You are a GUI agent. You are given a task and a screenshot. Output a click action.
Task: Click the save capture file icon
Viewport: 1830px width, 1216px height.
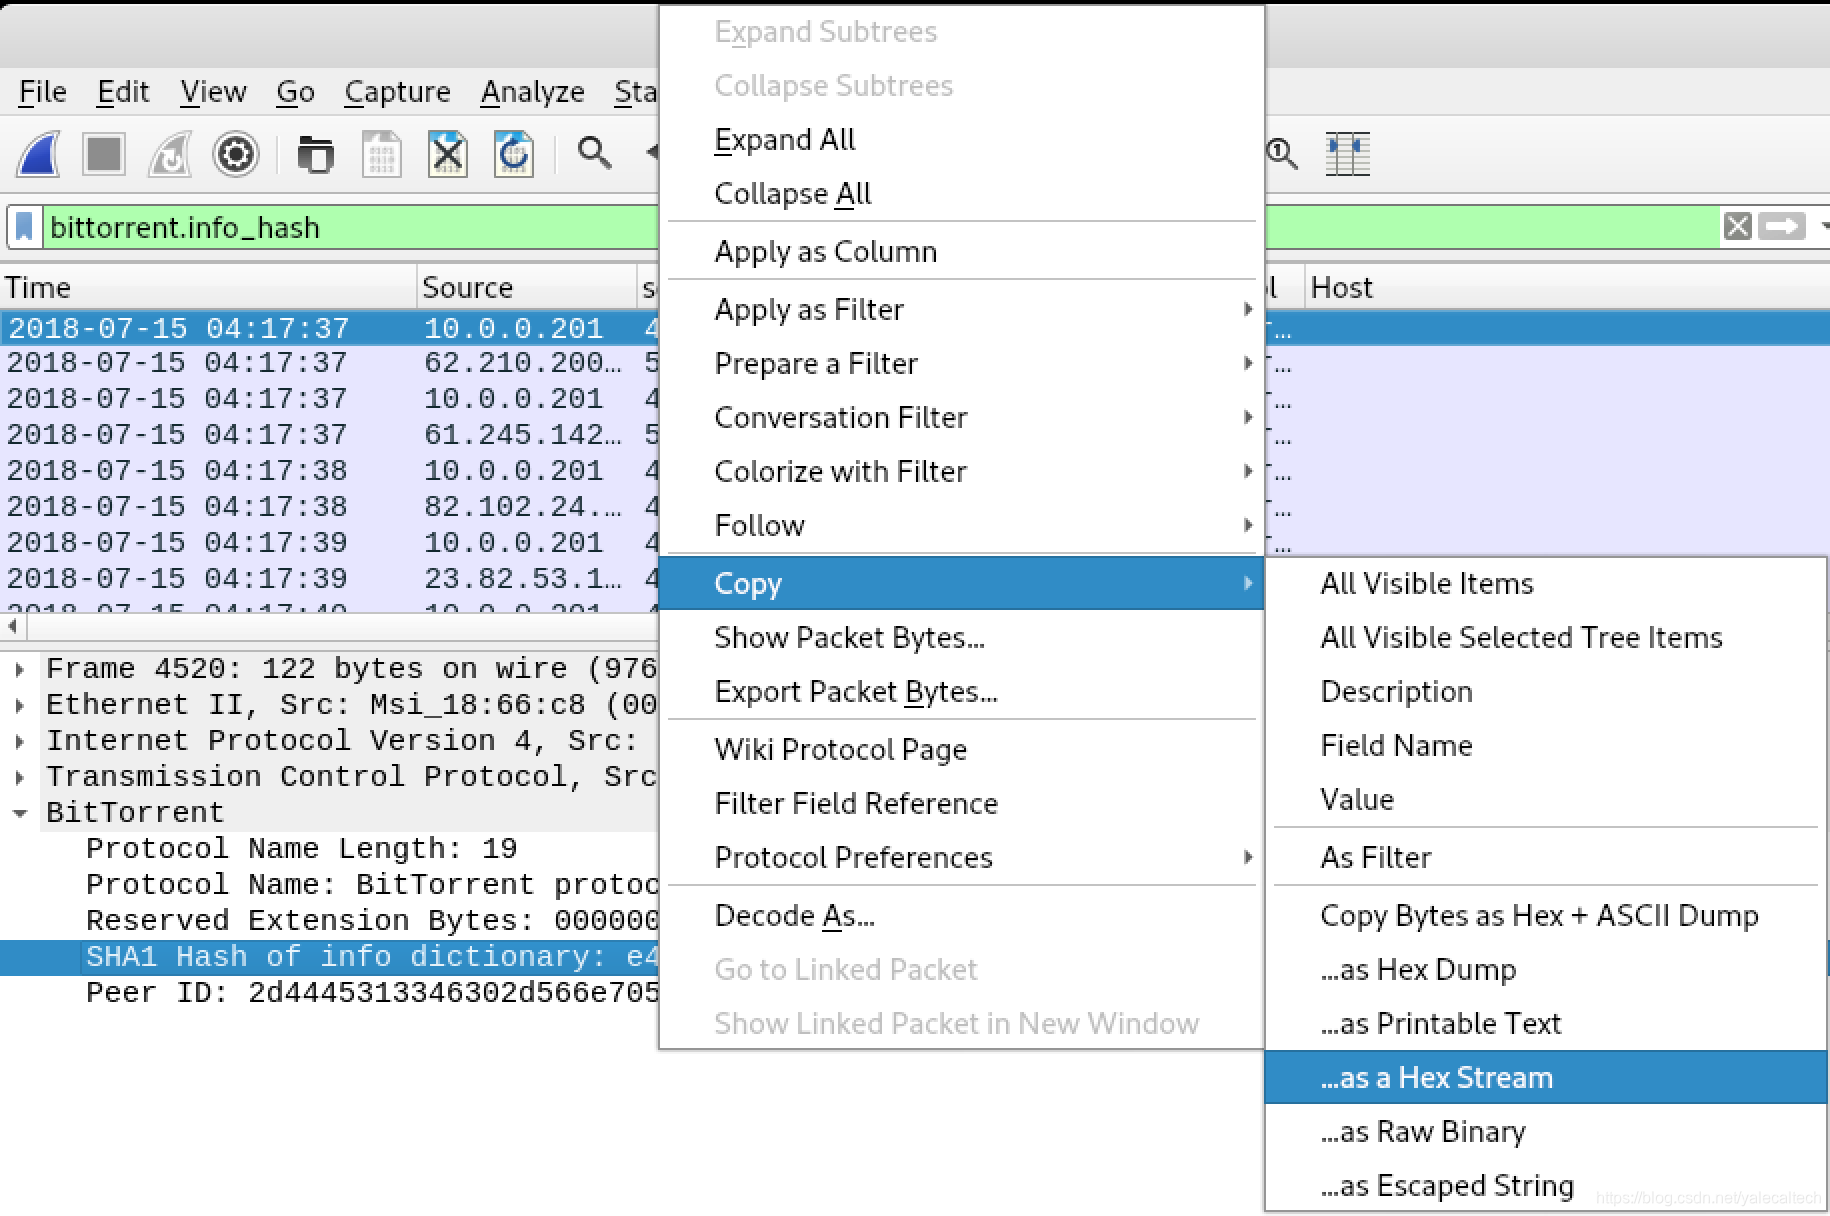pyautogui.click(x=381, y=154)
